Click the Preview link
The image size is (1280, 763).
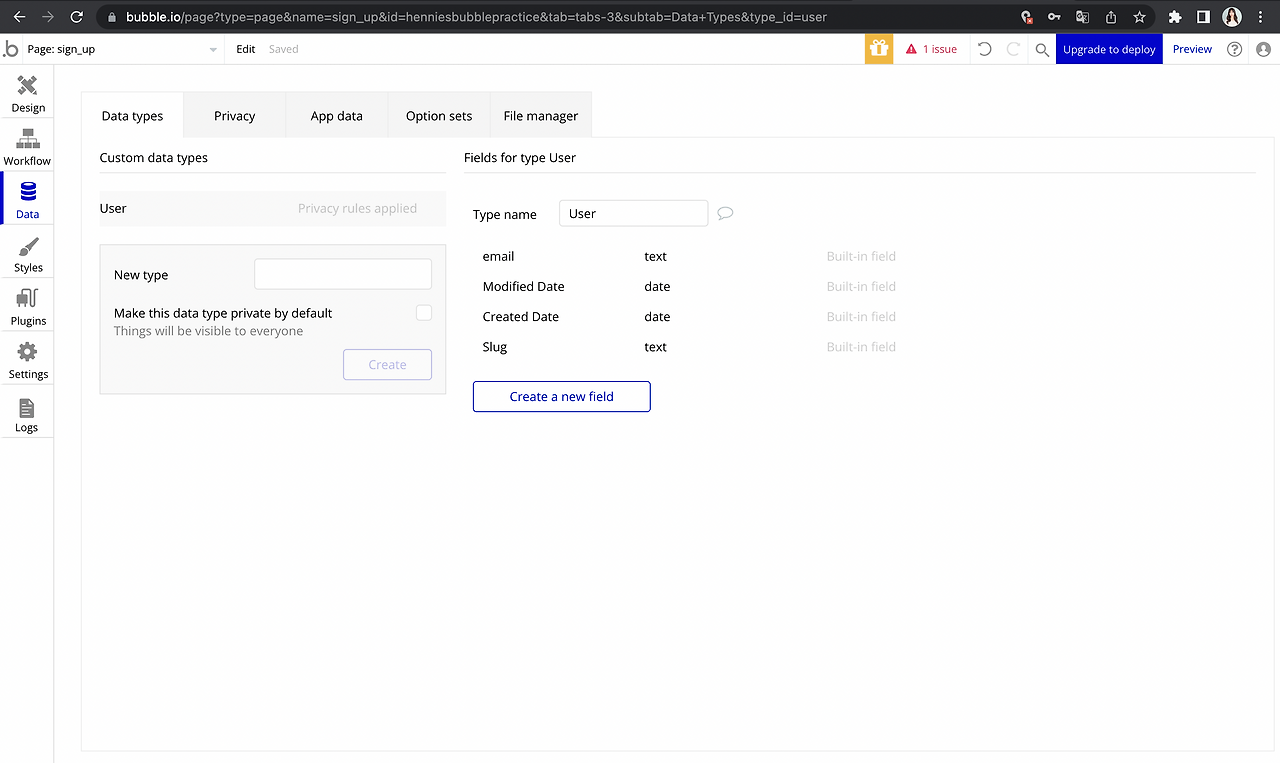[1192, 49]
